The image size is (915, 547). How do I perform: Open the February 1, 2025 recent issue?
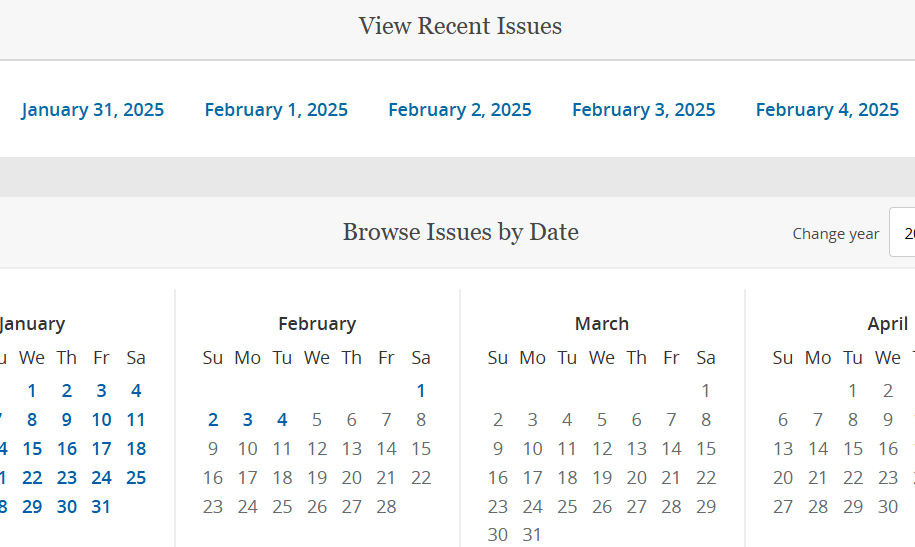pyautogui.click(x=276, y=110)
